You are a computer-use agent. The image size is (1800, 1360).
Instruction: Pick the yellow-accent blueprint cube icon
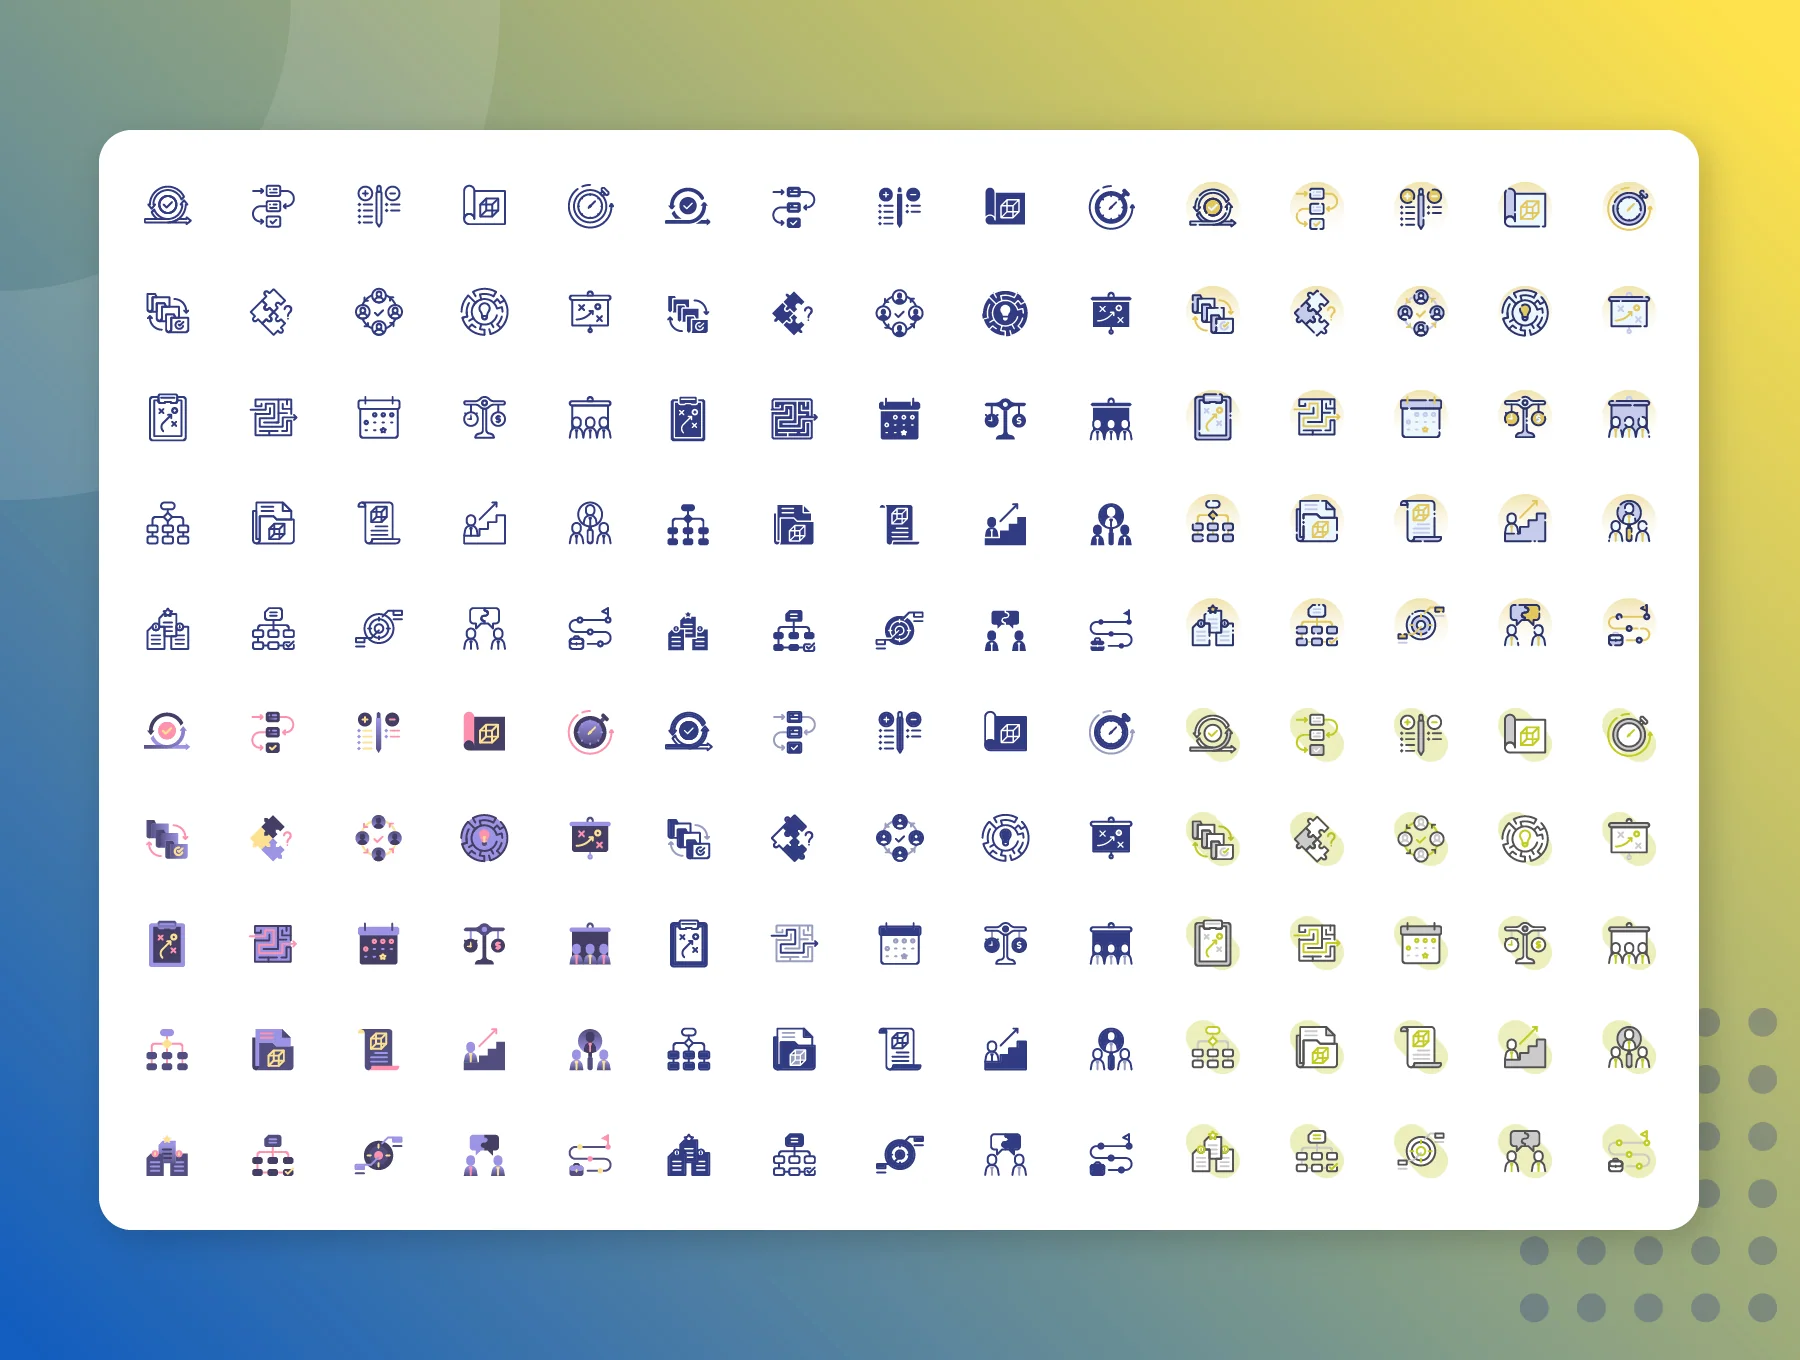point(1525,206)
